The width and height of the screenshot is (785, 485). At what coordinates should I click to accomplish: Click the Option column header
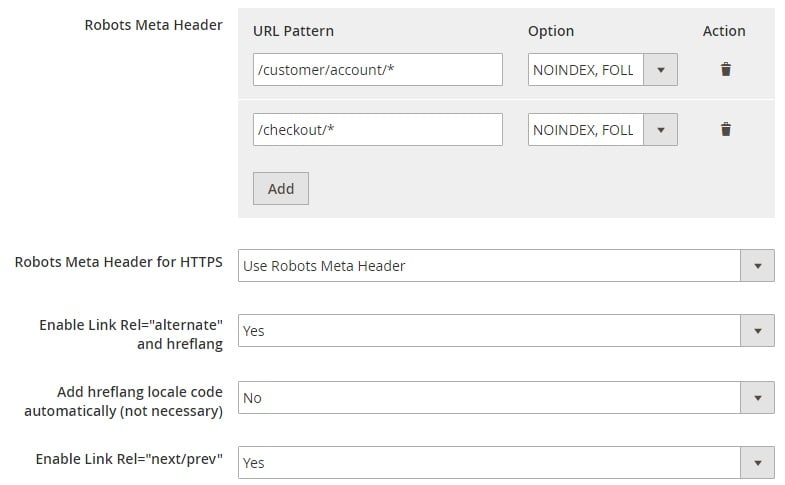[x=551, y=31]
